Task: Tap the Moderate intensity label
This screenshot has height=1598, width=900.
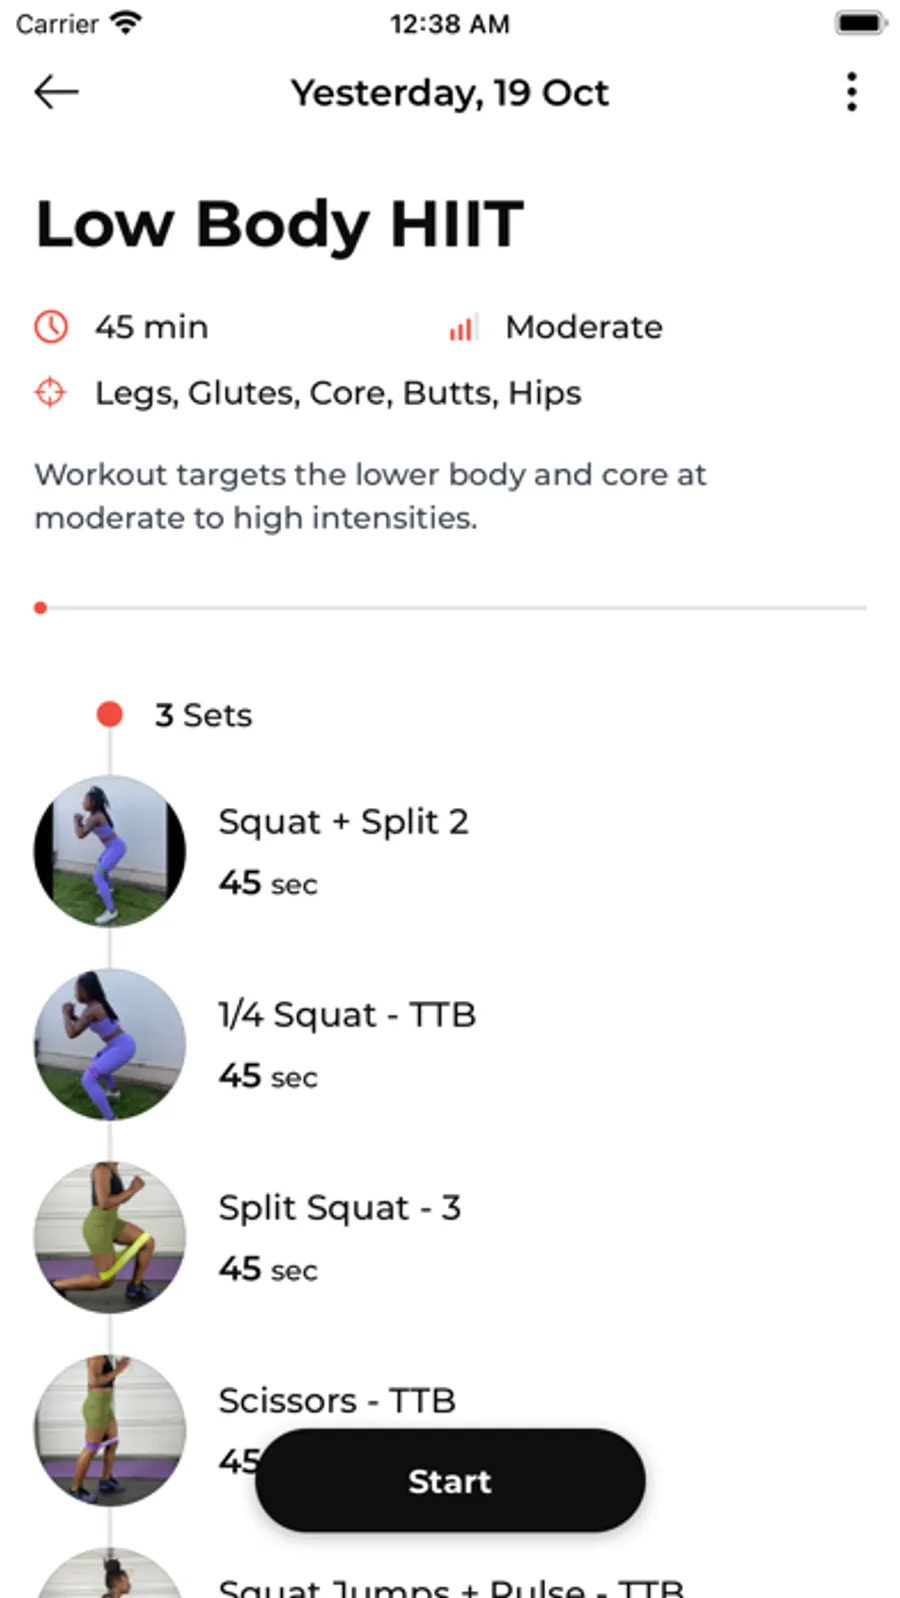Action: (x=583, y=327)
